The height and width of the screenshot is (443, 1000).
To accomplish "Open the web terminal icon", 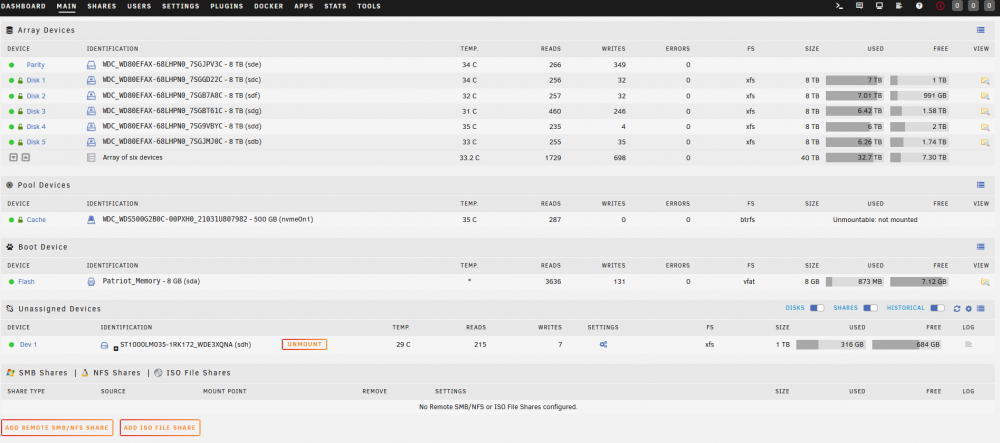I will point(840,6).
